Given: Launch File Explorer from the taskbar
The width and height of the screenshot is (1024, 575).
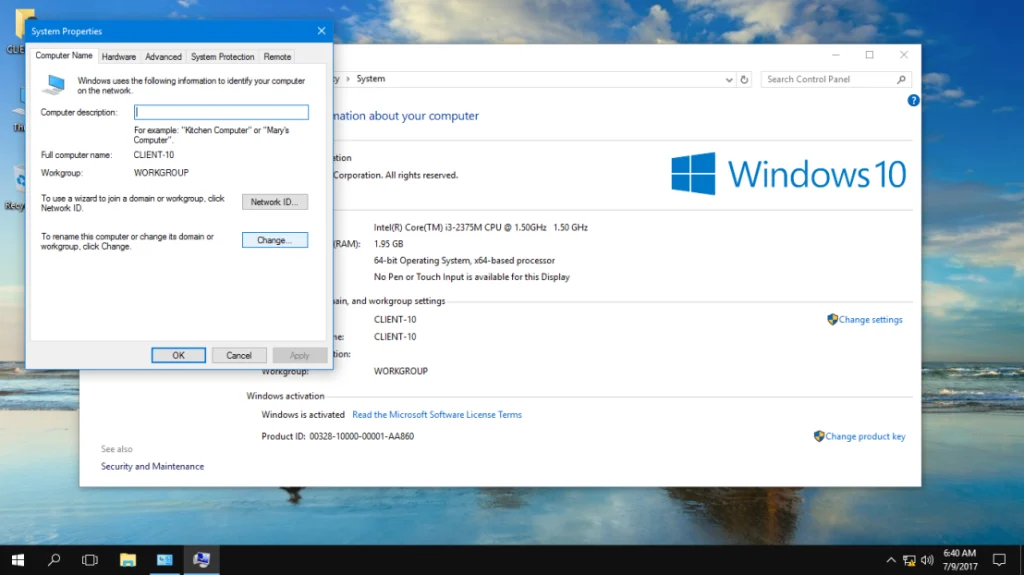Looking at the screenshot, I should pyautogui.click(x=128, y=560).
